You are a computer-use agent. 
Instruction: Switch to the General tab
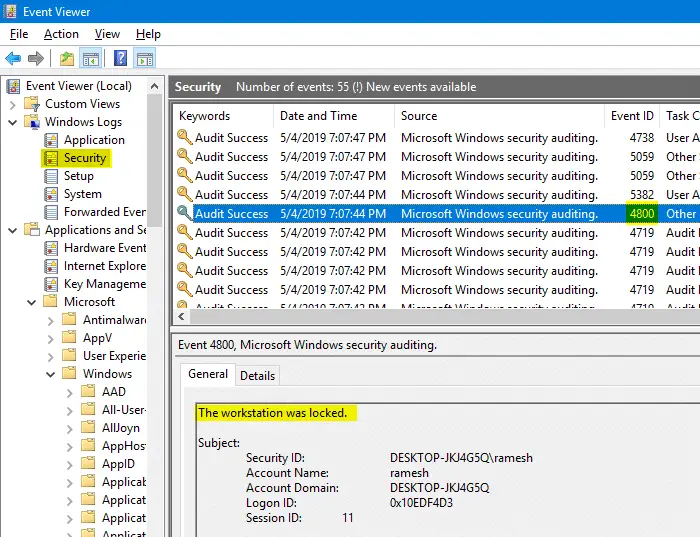[x=208, y=374]
